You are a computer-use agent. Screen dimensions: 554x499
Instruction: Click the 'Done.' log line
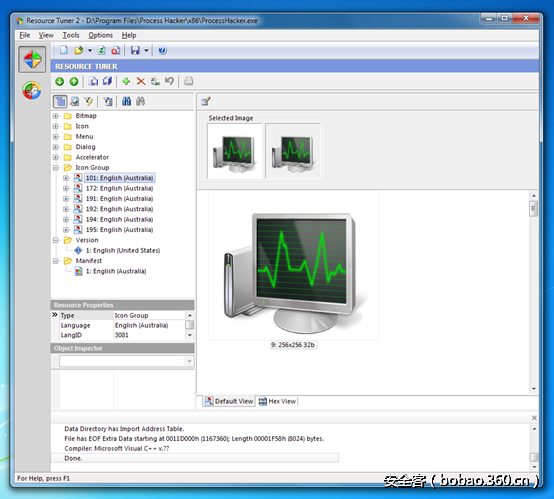(195, 458)
